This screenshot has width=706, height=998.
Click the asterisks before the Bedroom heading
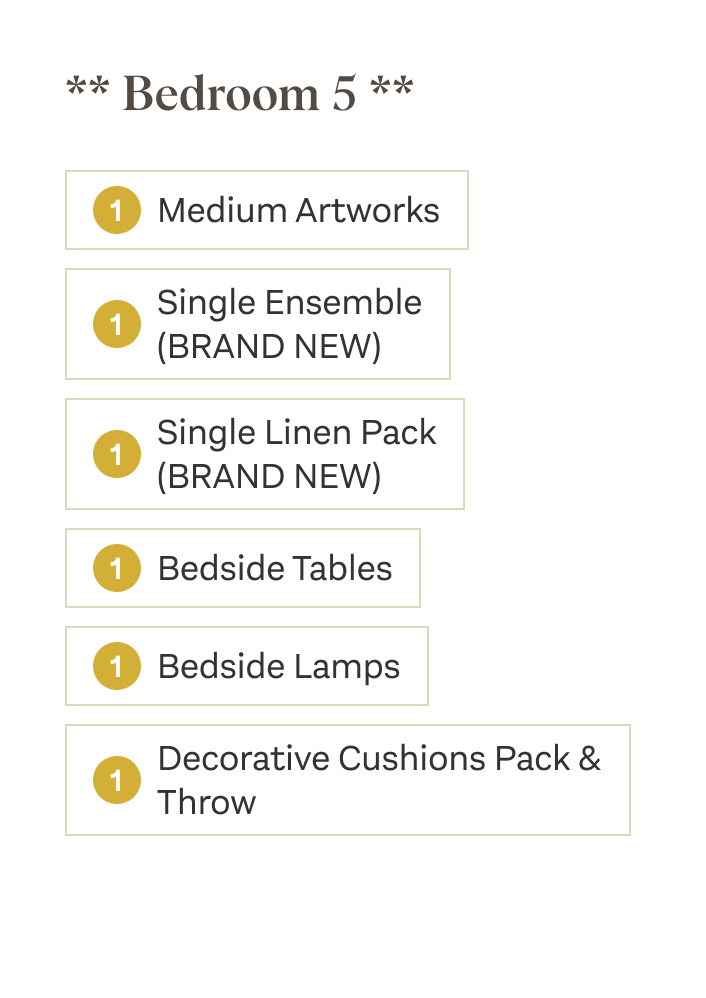pyautogui.click(x=88, y=90)
